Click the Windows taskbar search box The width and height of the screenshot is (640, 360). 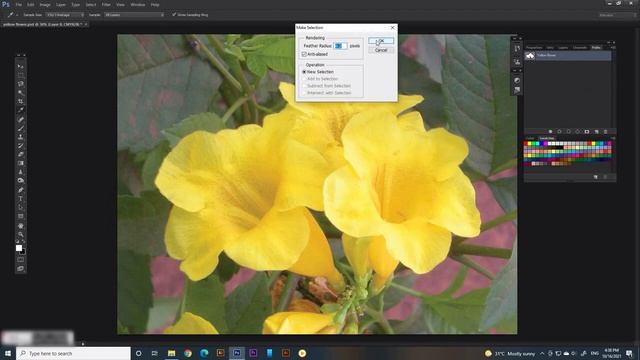click(x=73, y=353)
